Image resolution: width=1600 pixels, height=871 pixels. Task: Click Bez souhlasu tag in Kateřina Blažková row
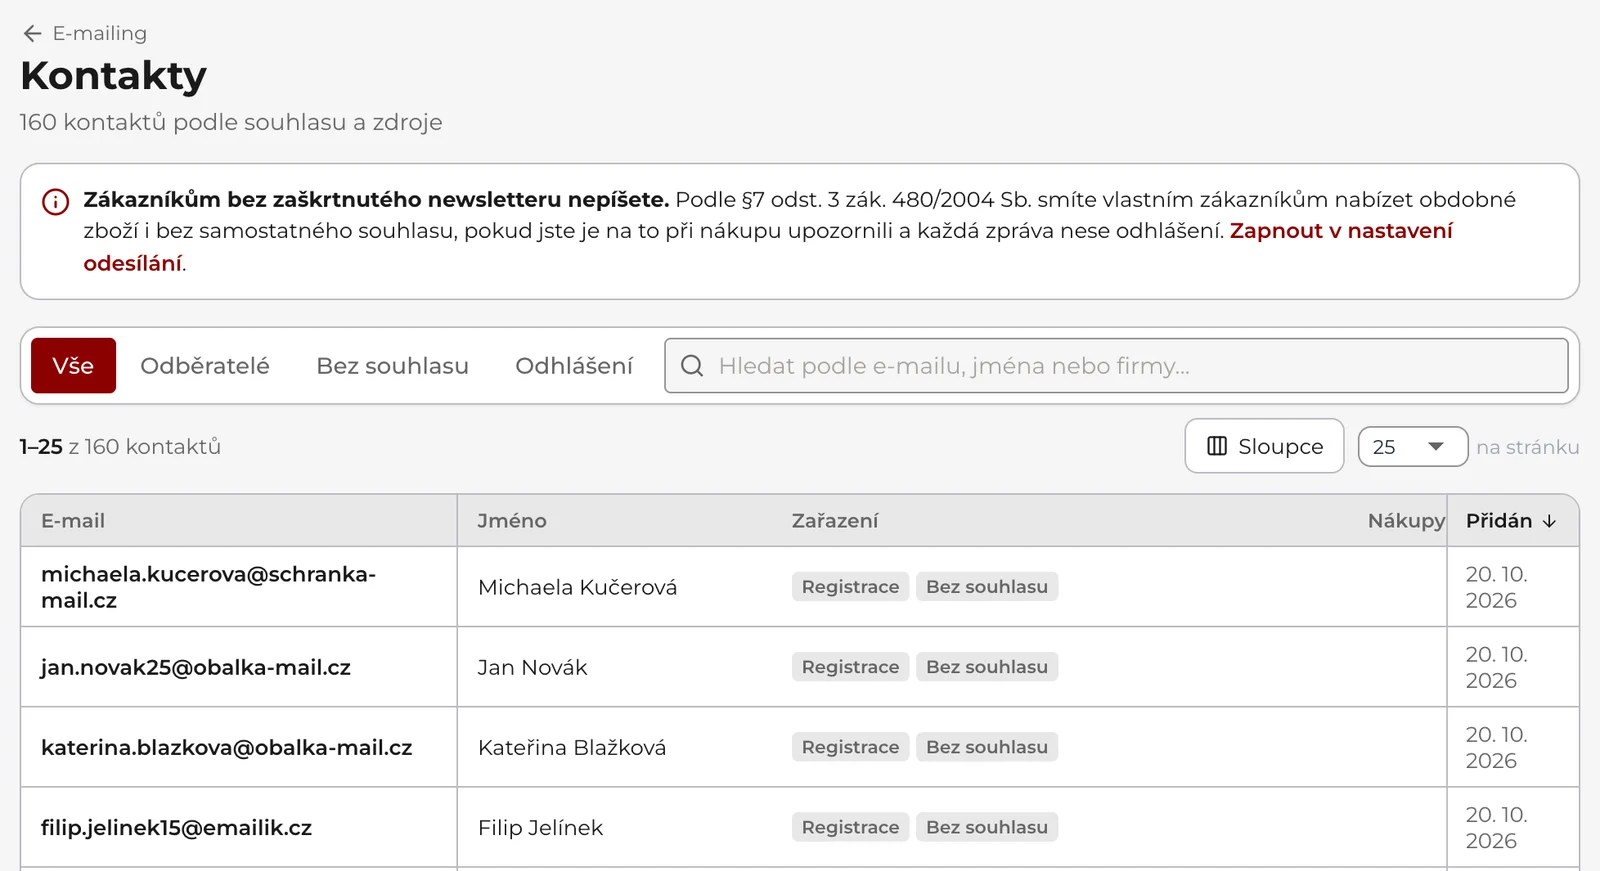(x=987, y=747)
